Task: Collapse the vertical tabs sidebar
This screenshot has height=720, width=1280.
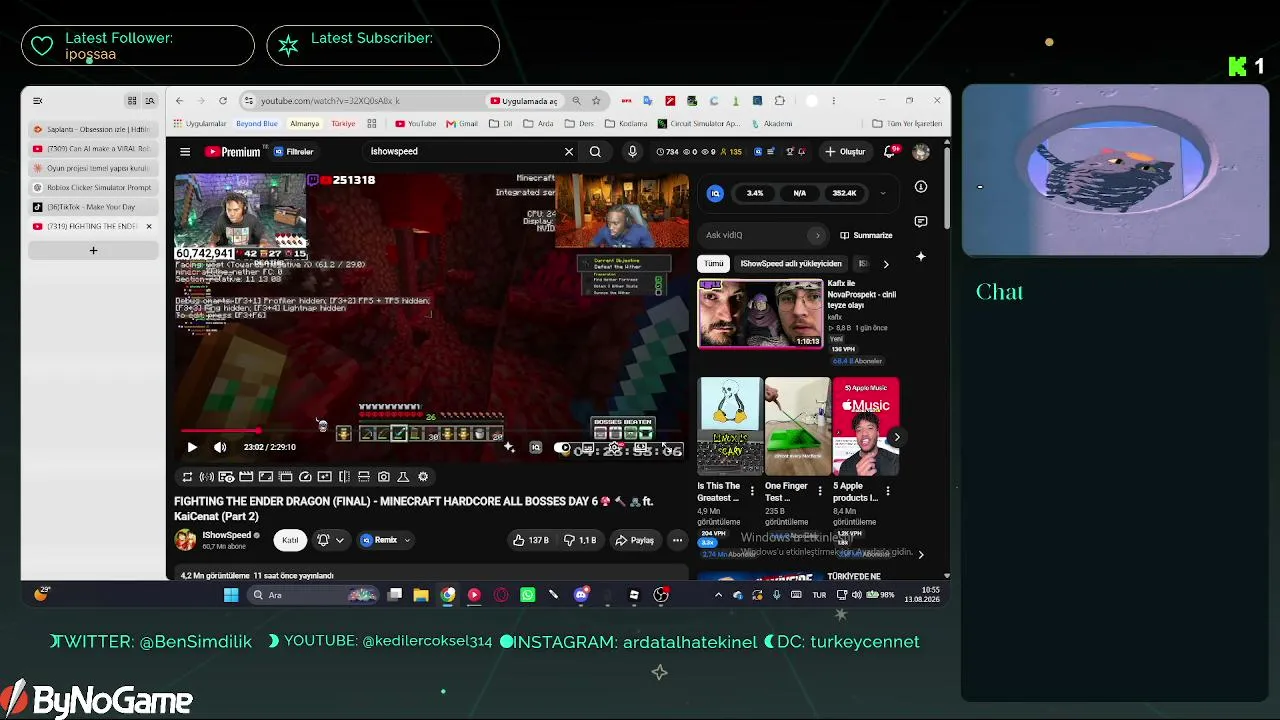Action: coord(38,101)
